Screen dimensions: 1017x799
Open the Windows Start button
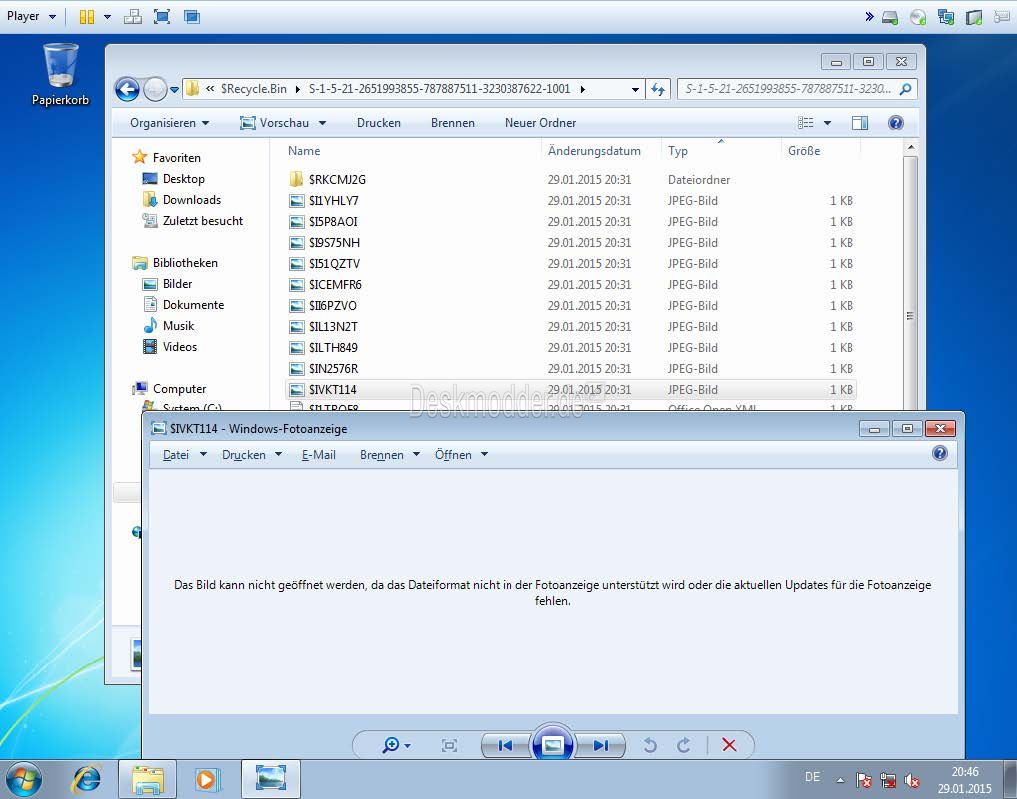click(x=25, y=779)
